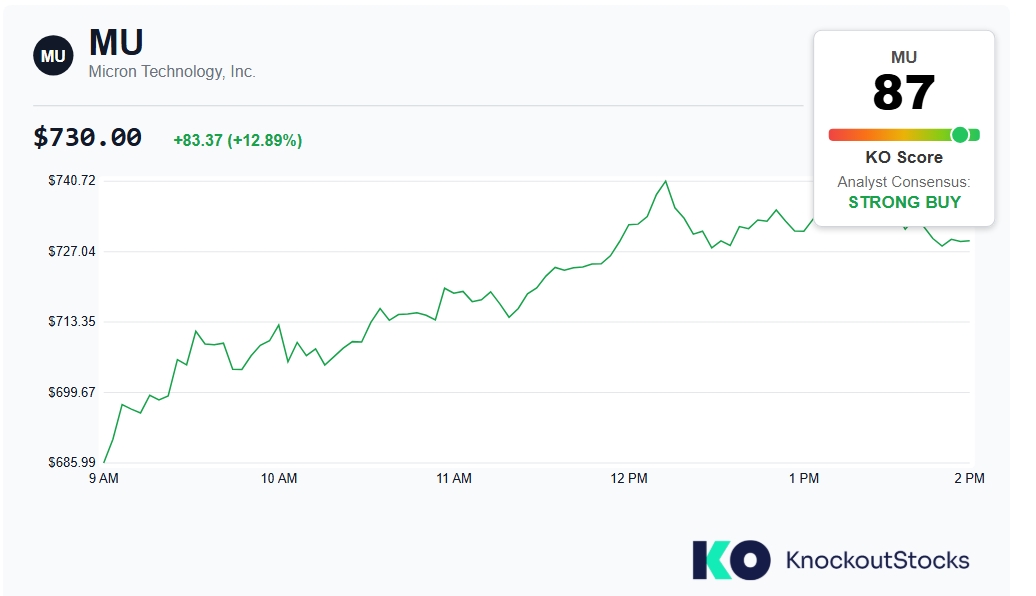Click the $727.04 y-axis label
Image resolution: width=1036 pixels, height=596 pixels.
coord(71,251)
